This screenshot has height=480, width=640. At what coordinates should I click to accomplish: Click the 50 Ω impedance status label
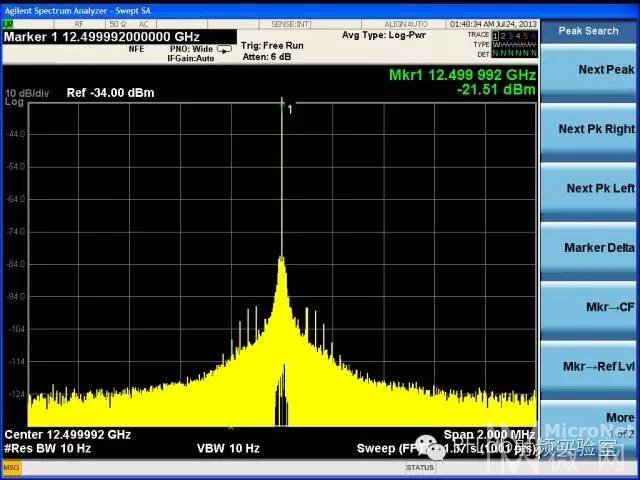[118, 24]
